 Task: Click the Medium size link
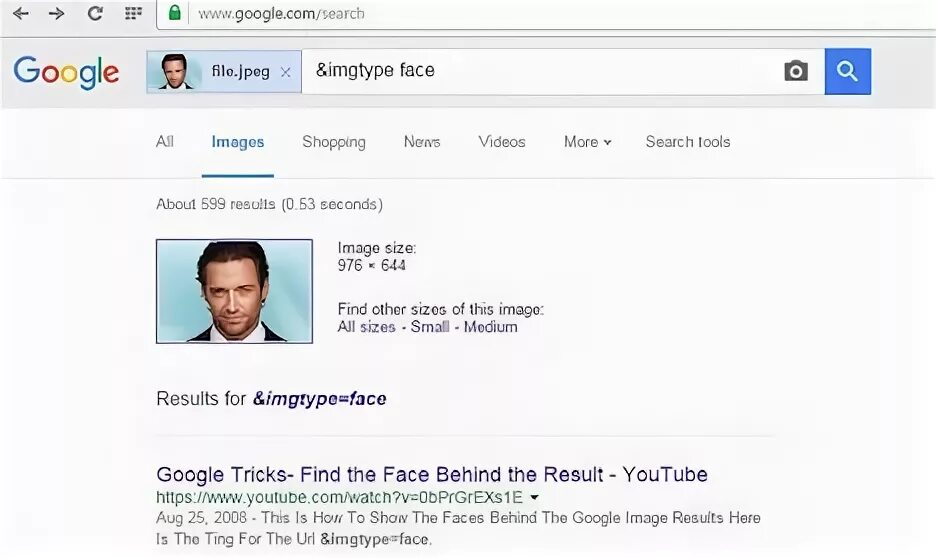[491, 327]
